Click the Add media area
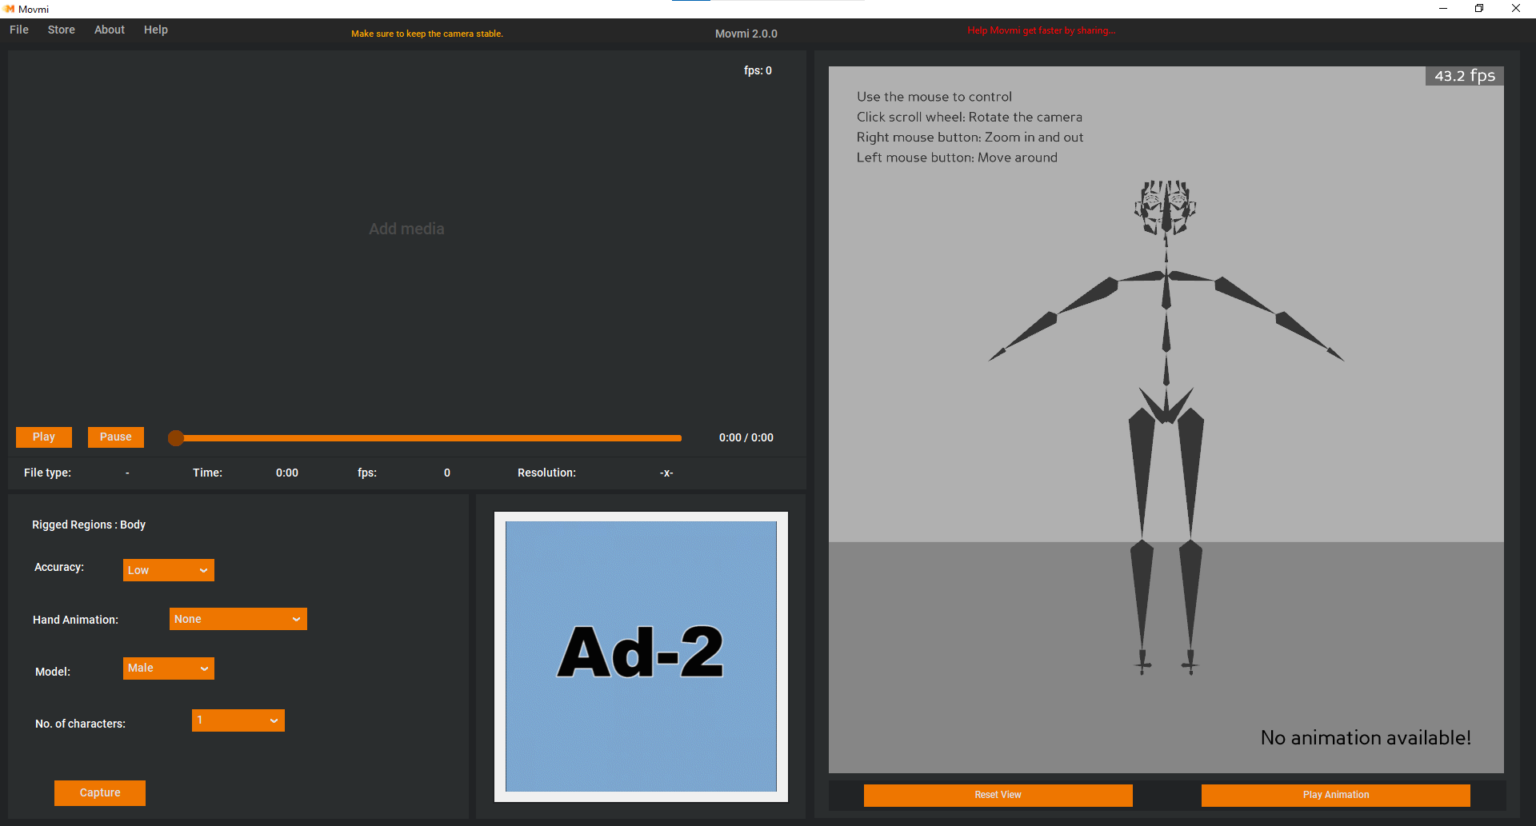The image size is (1536, 826). coord(406,228)
